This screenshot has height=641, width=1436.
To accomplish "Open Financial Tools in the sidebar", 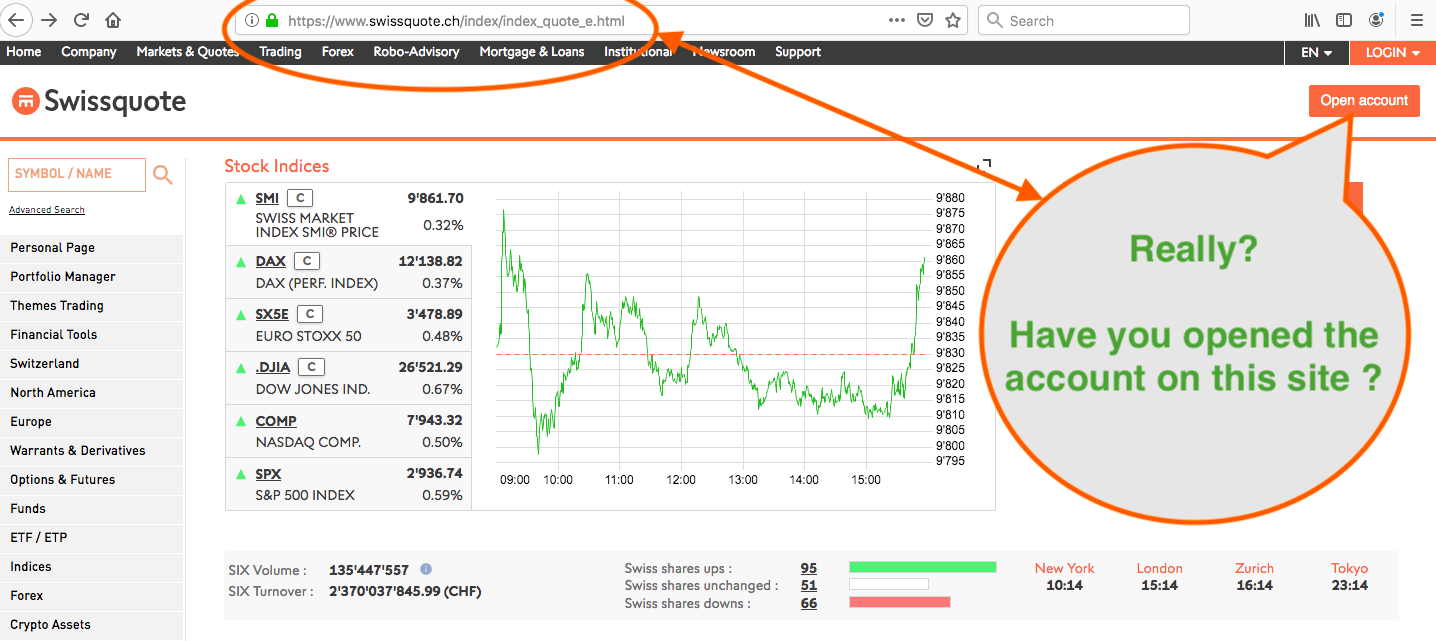I will [92, 335].
